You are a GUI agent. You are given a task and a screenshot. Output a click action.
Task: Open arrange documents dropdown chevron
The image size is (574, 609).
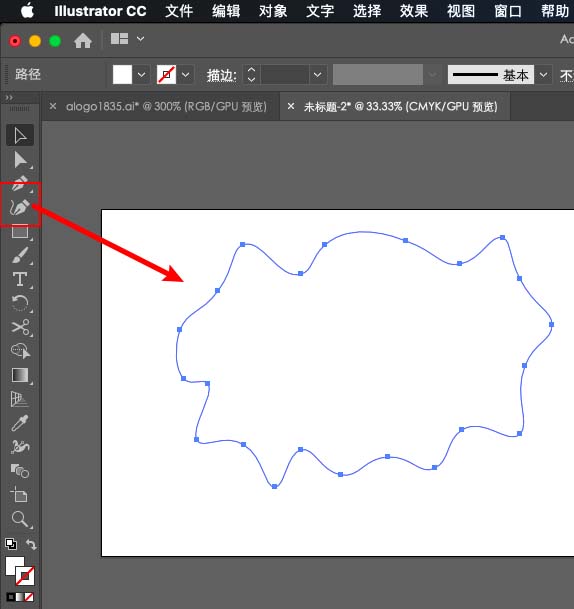click(x=141, y=39)
